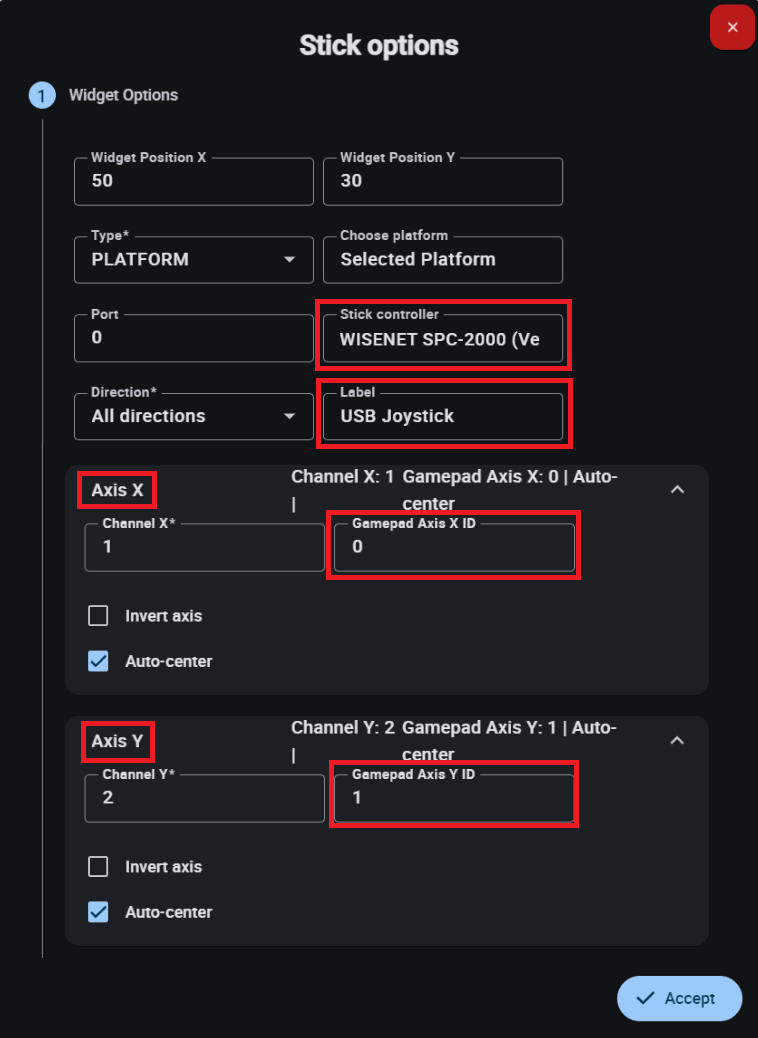Enable Invert axis for Axis Y

pos(98,867)
